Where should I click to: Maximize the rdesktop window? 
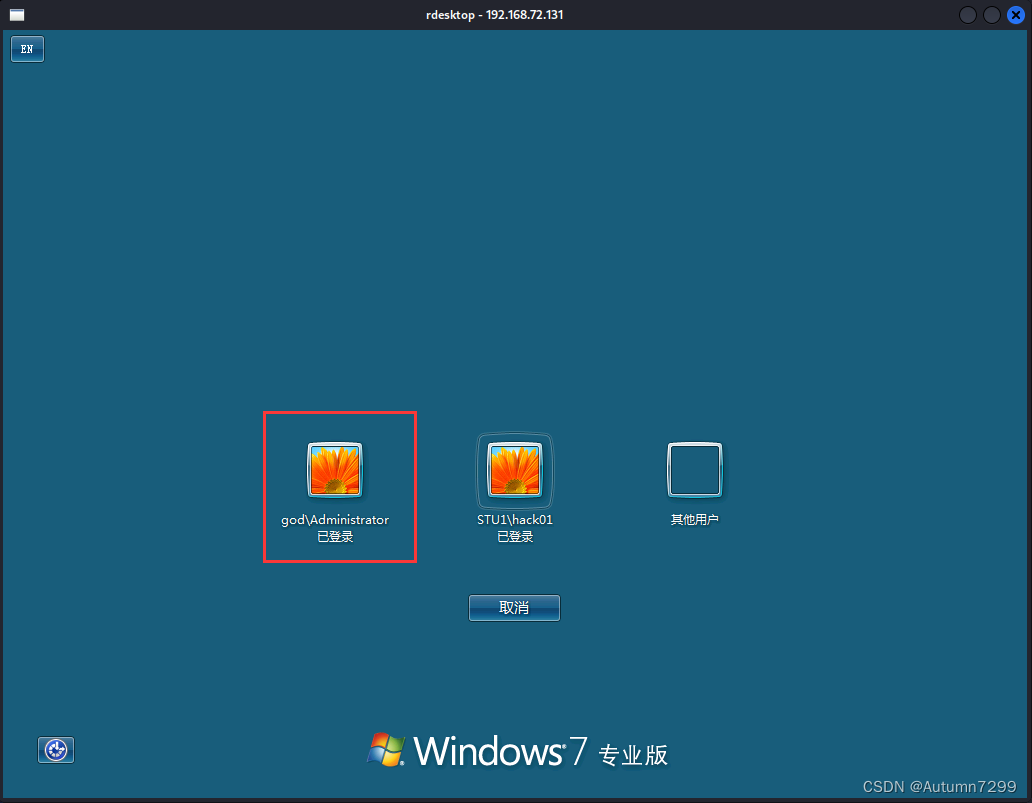992,15
